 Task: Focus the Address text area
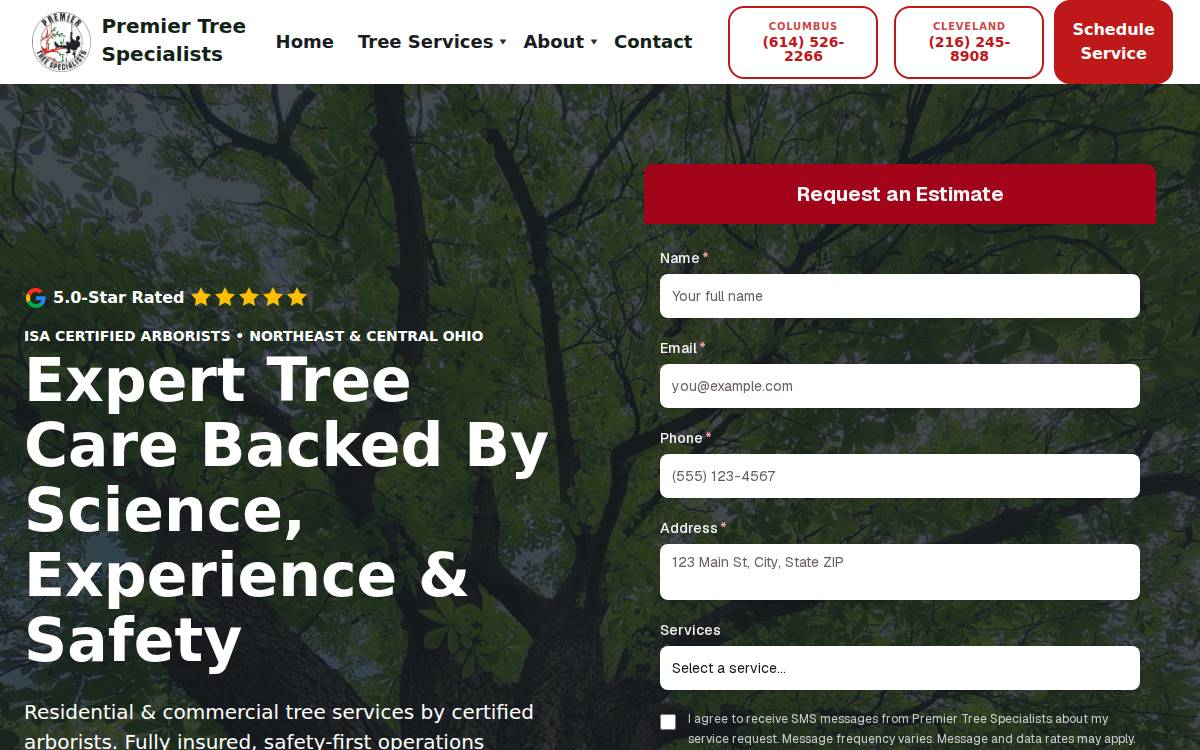click(900, 572)
